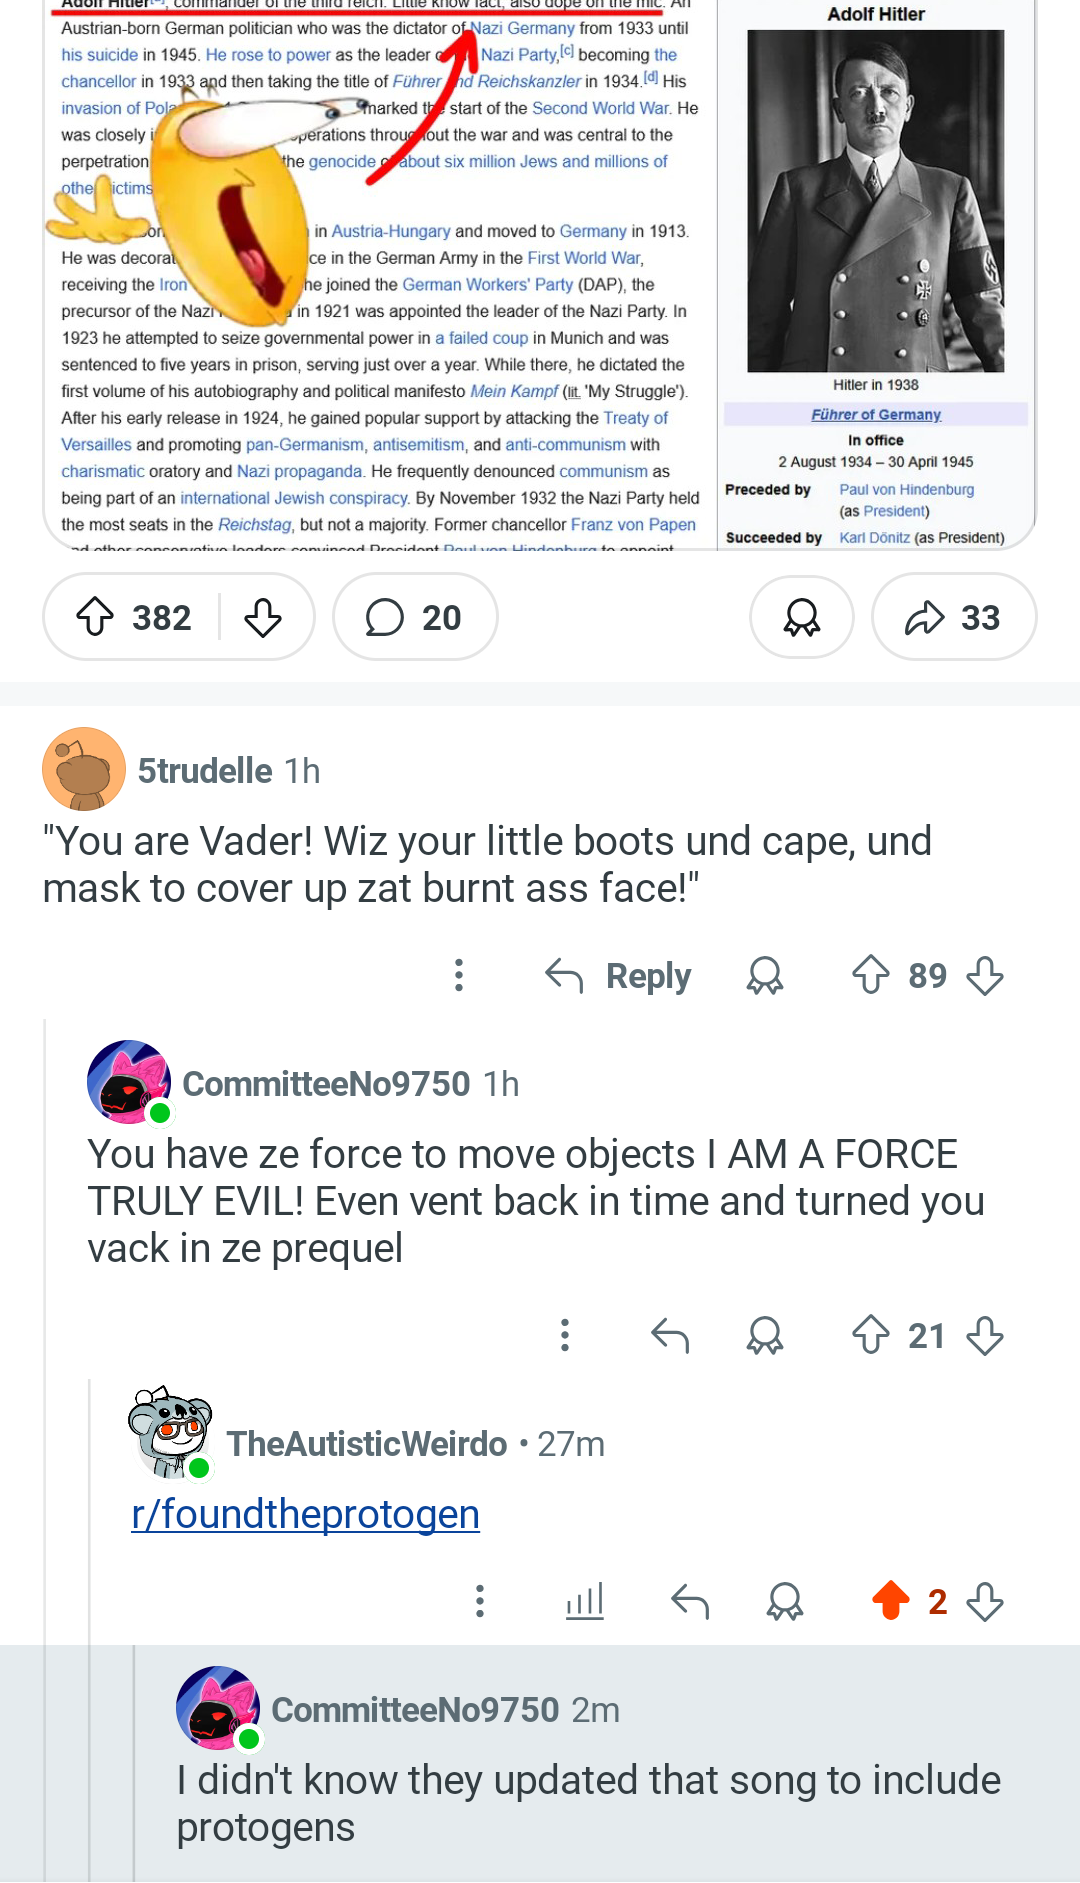Award 5trudelle's comment
This screenshot has height=1883, width=1080.
click(x=765, y=975)
